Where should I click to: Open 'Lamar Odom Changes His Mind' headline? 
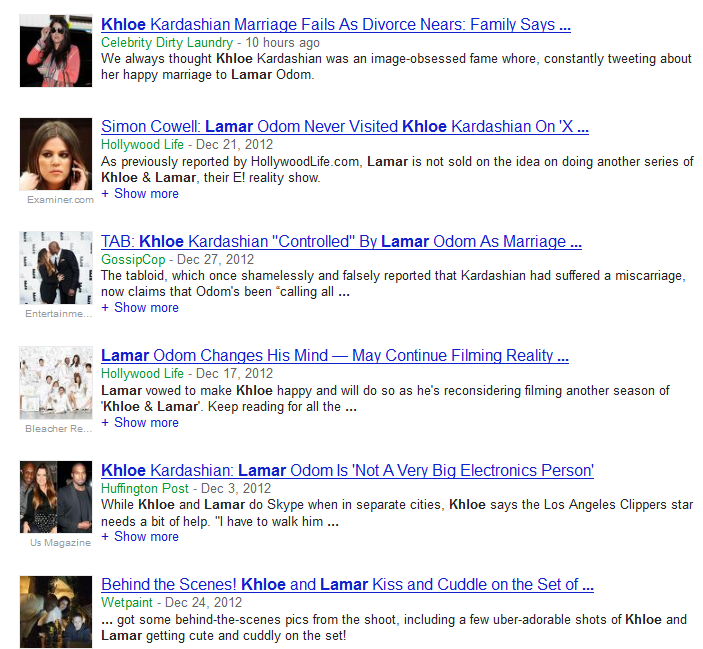coord(335,355)
